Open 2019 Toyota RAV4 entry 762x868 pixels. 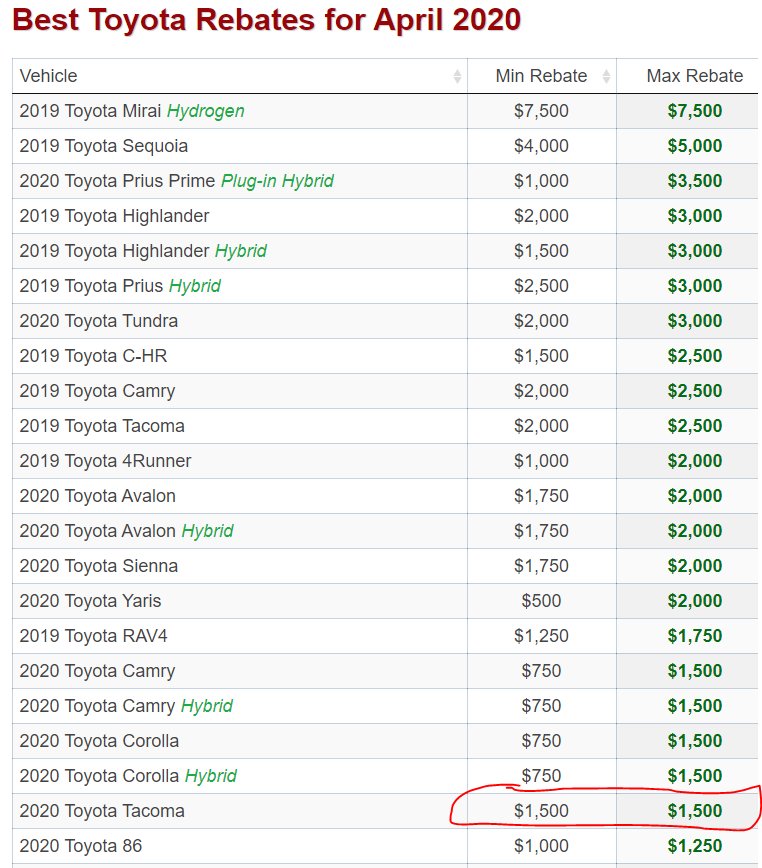pos(93,636)
